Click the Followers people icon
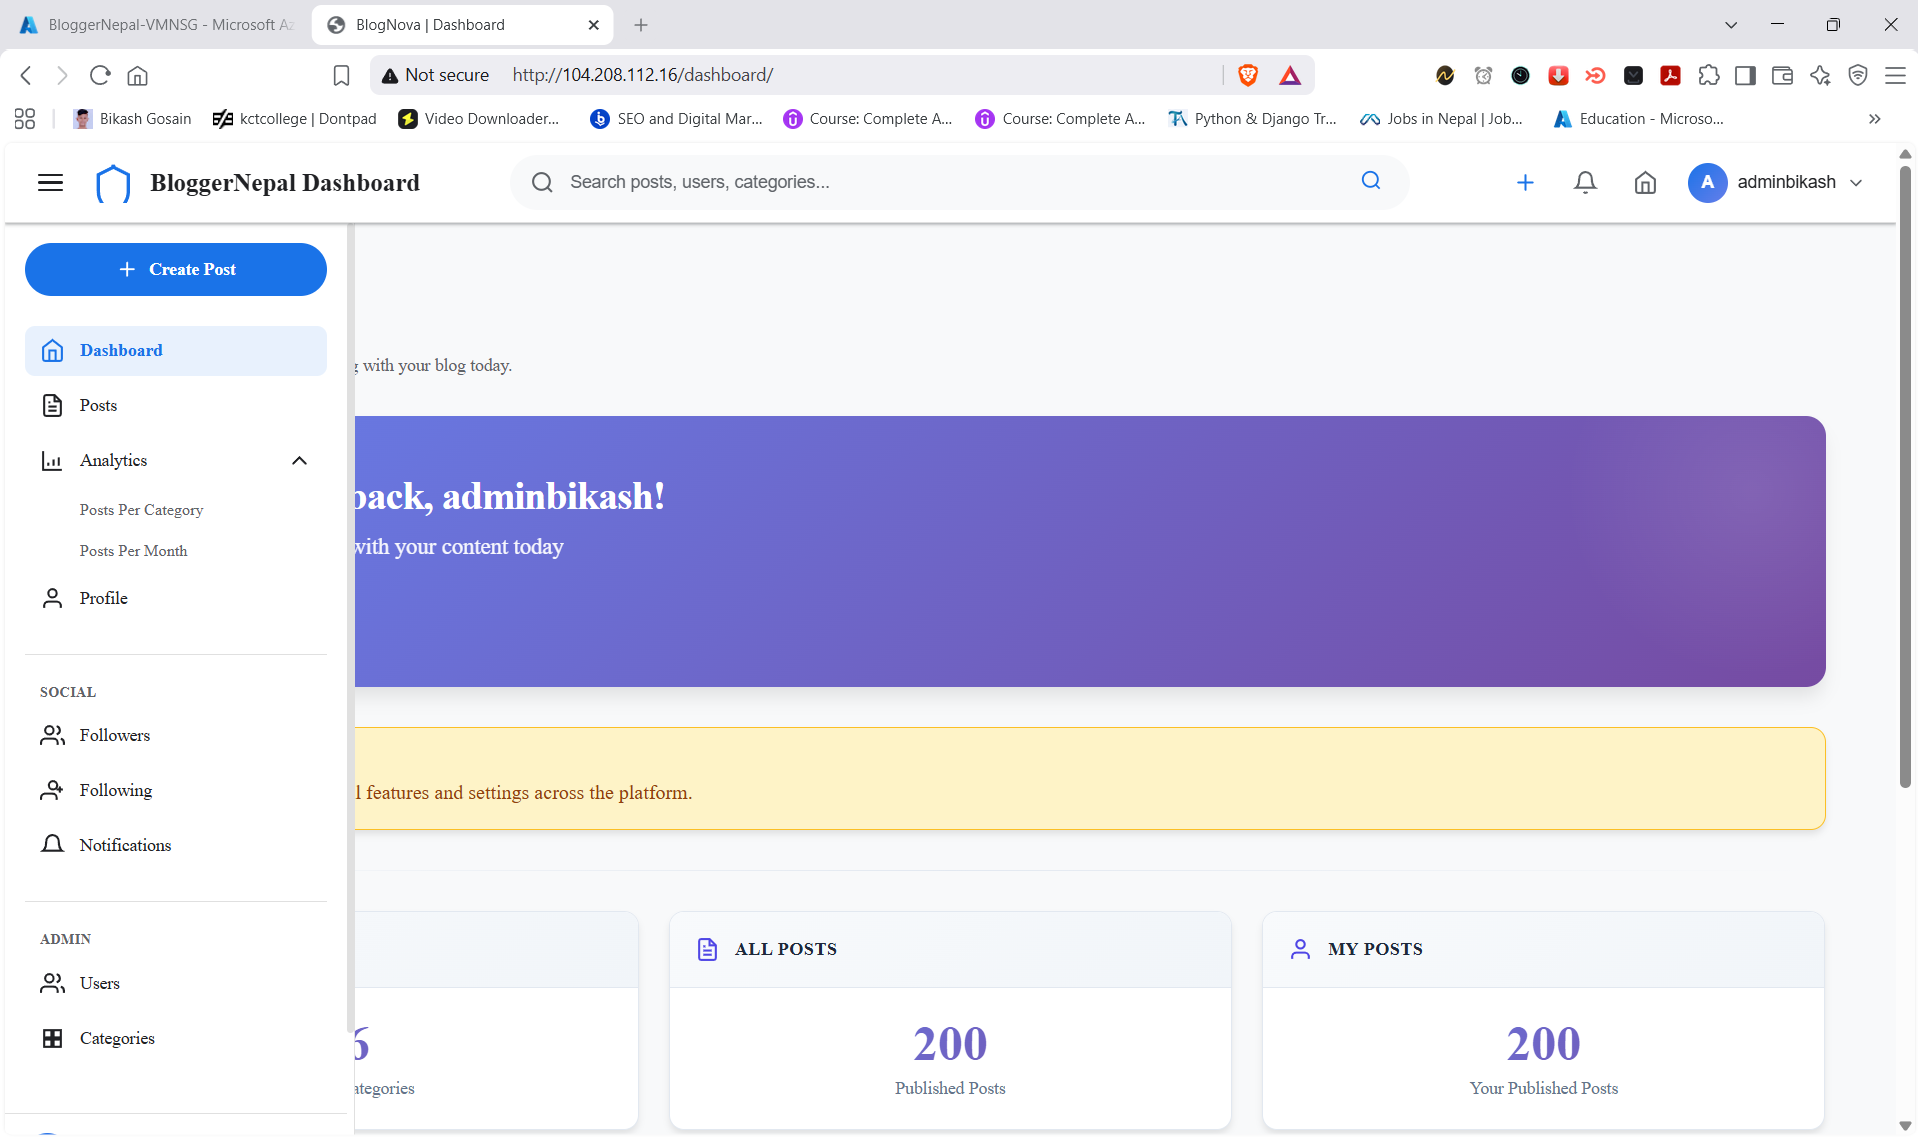Viewport: 1918px width, 1137px height. 52,735
